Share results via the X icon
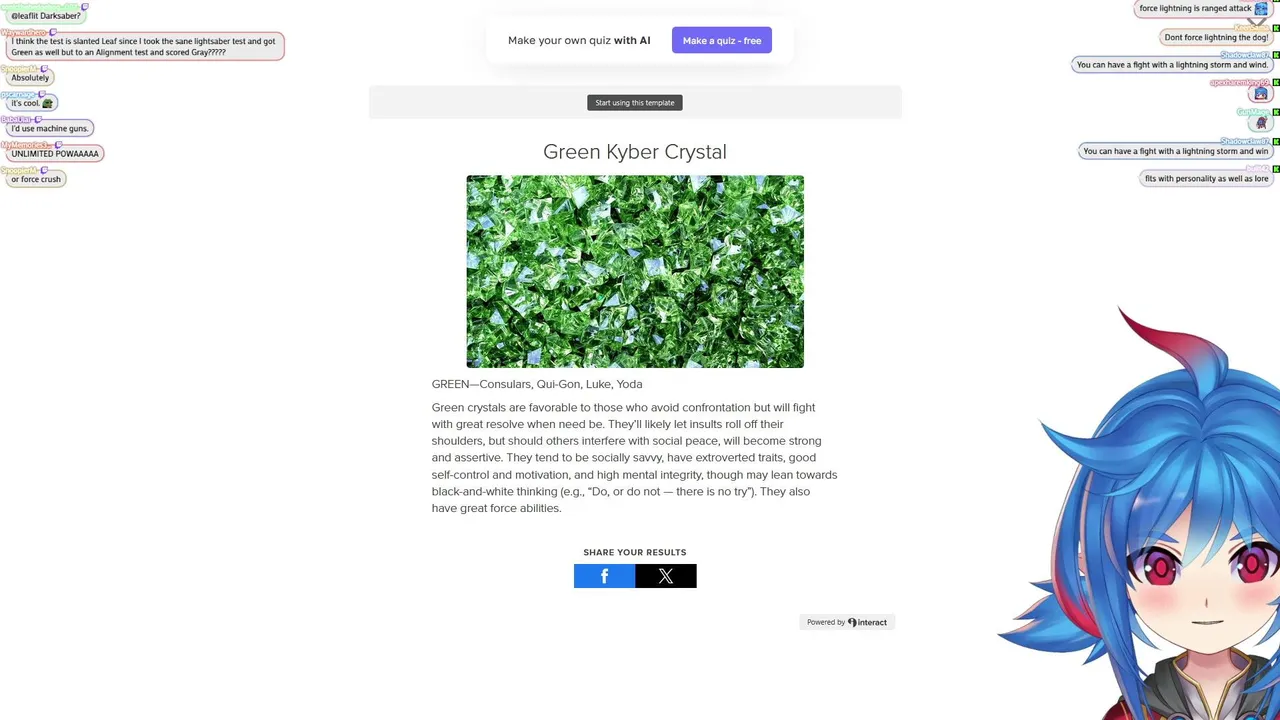This screenshot has height=720, width=1280. (666, 576)
